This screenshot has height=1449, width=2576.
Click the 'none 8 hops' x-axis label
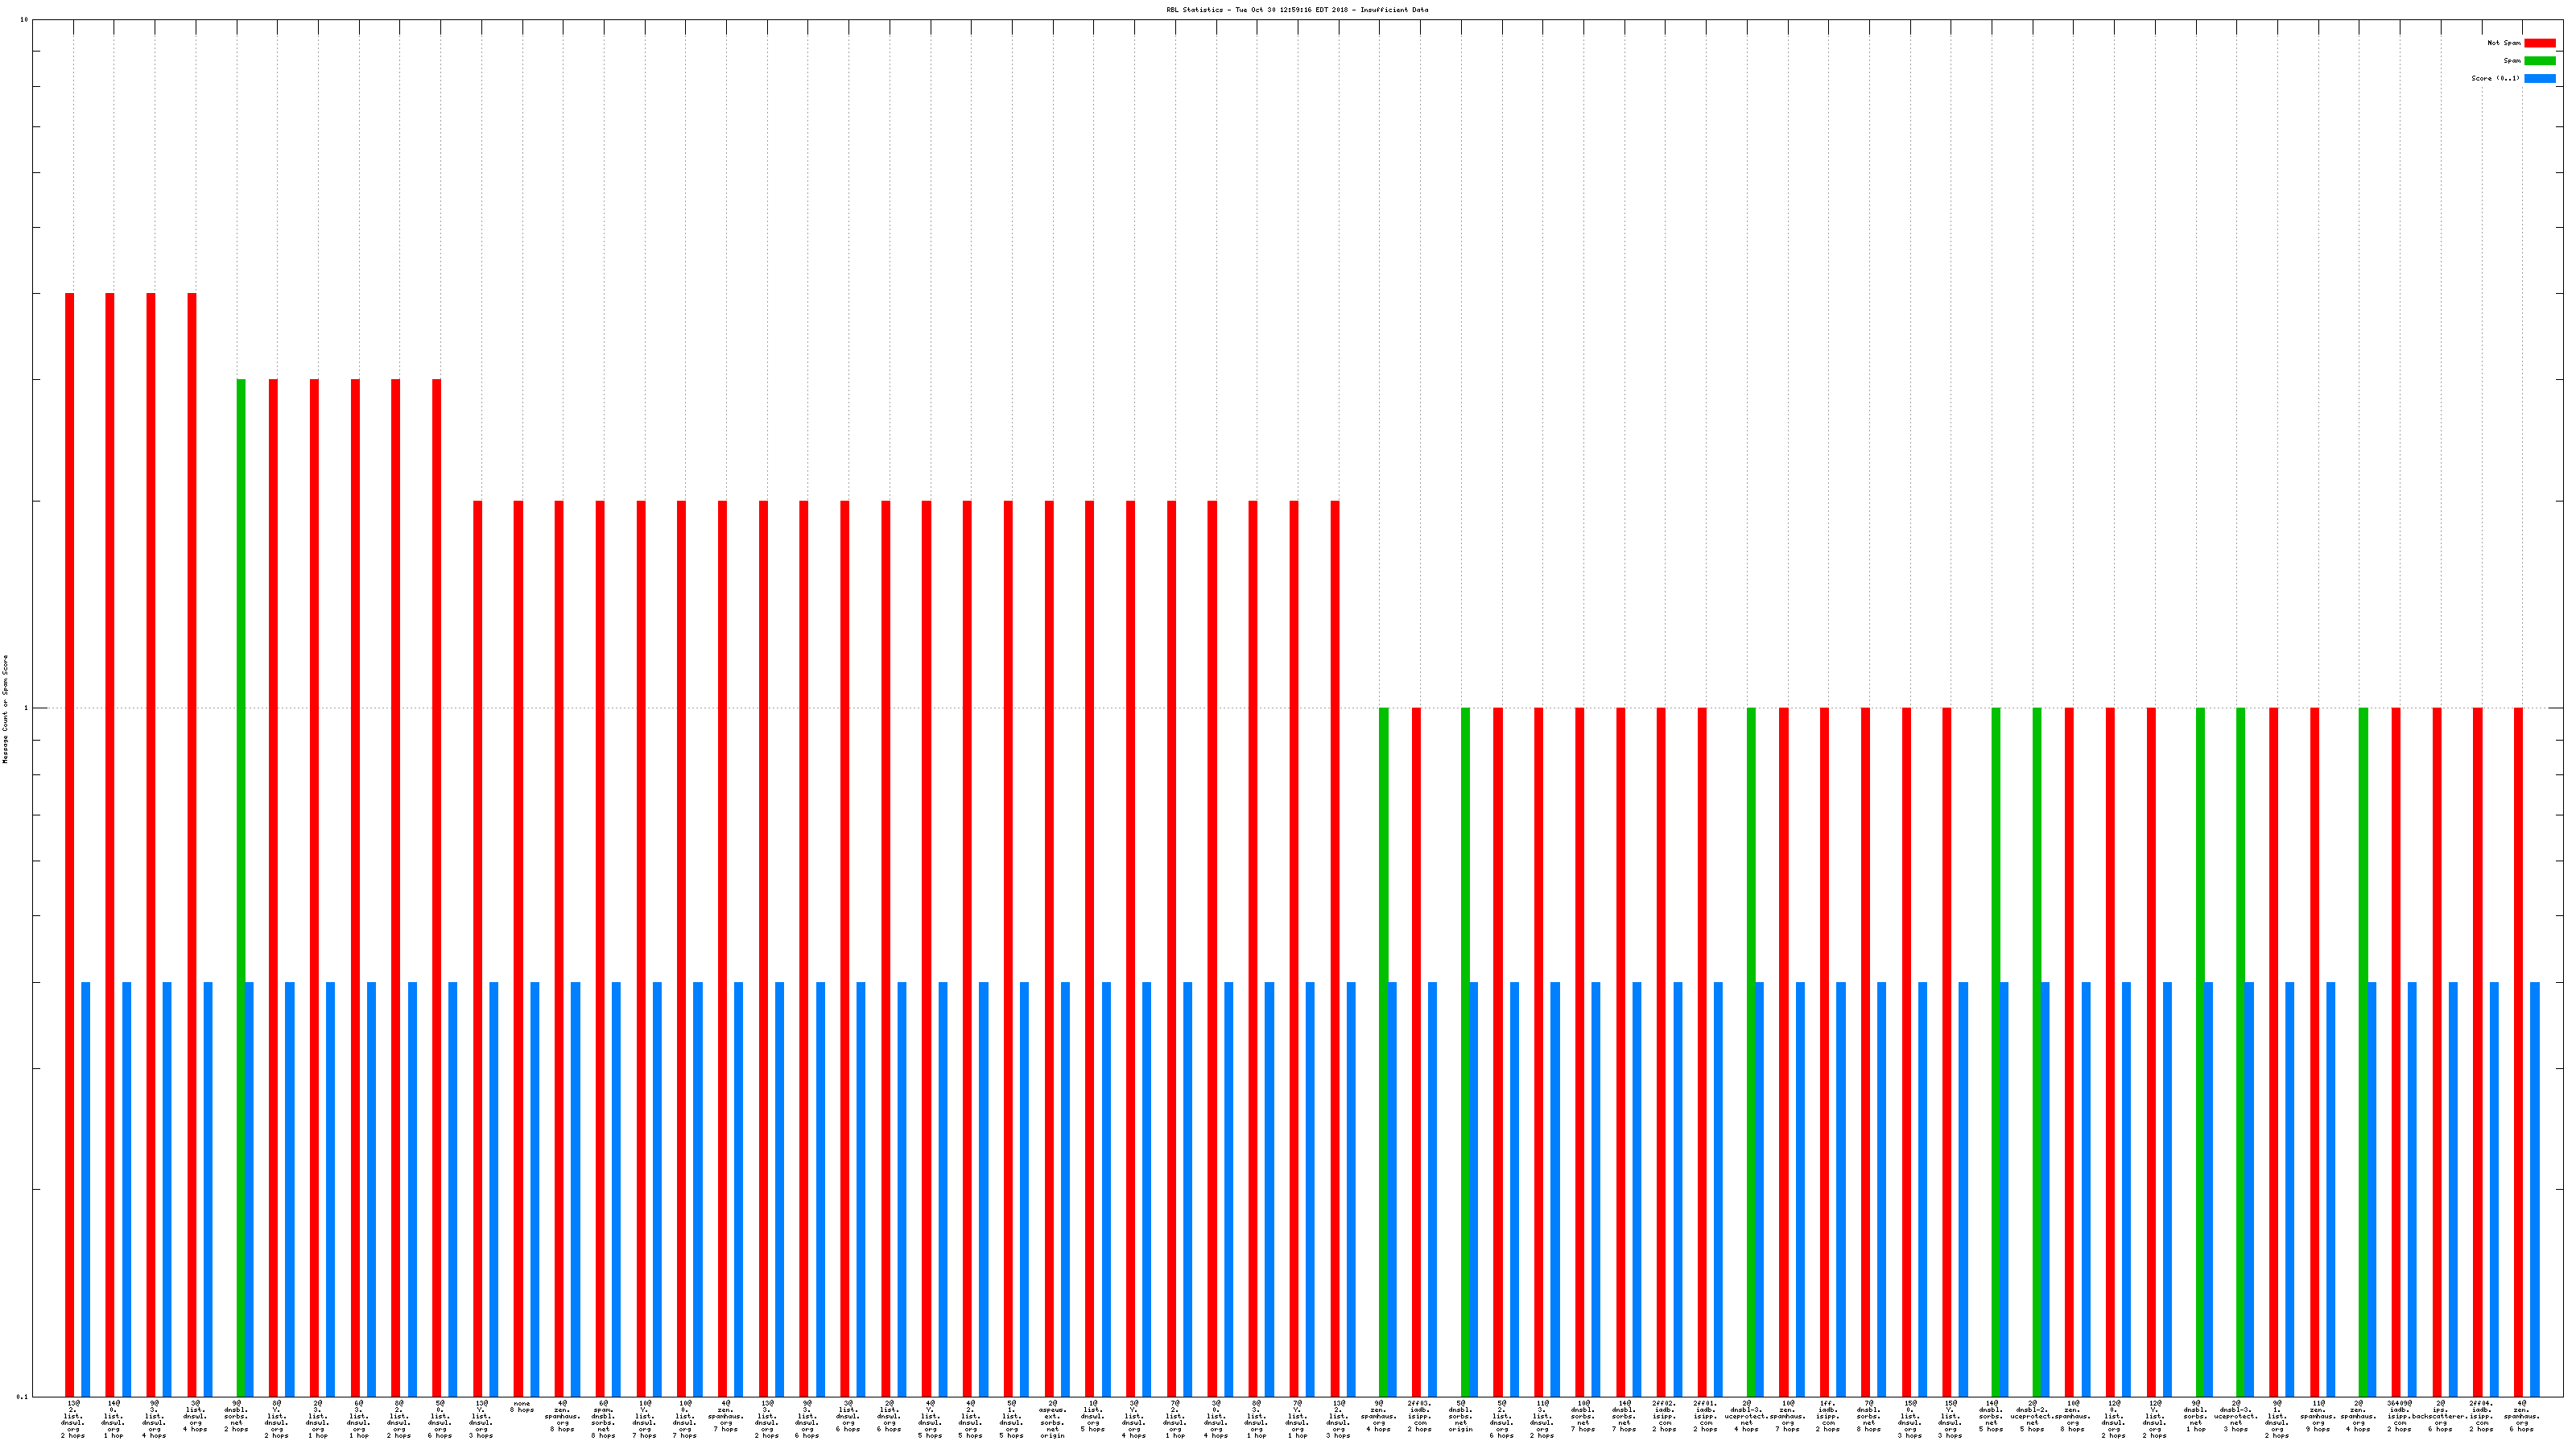click(x=522, y=1406)
